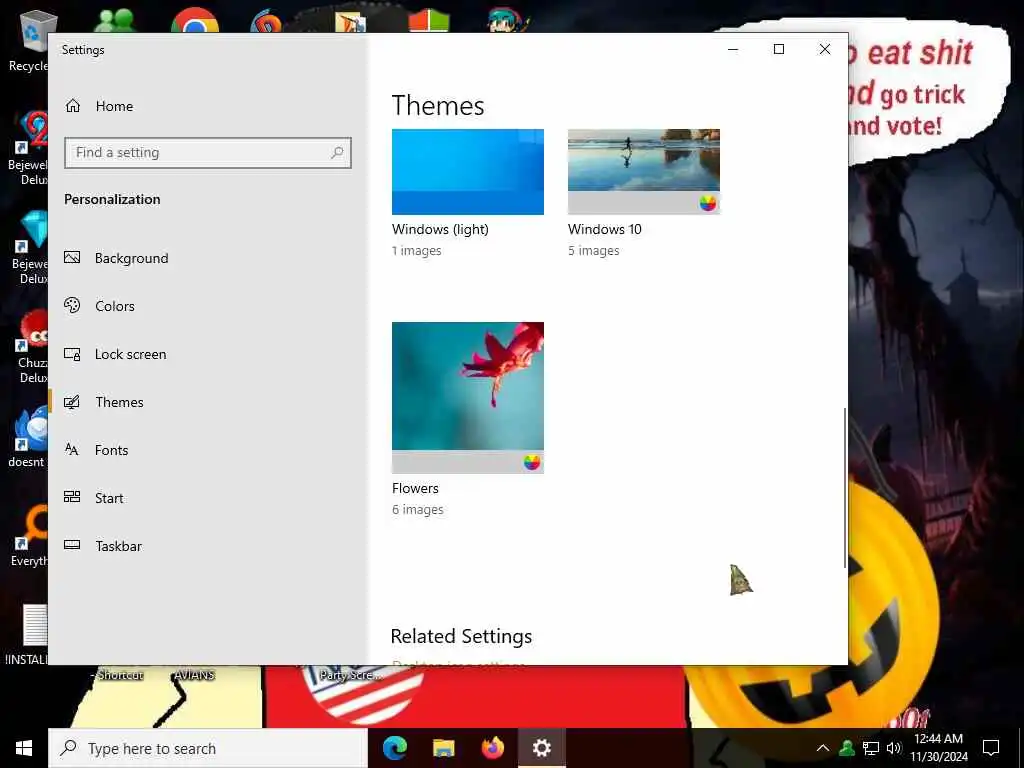Click the color wheel on Windows 10 theme

click(x=708, y=203)
